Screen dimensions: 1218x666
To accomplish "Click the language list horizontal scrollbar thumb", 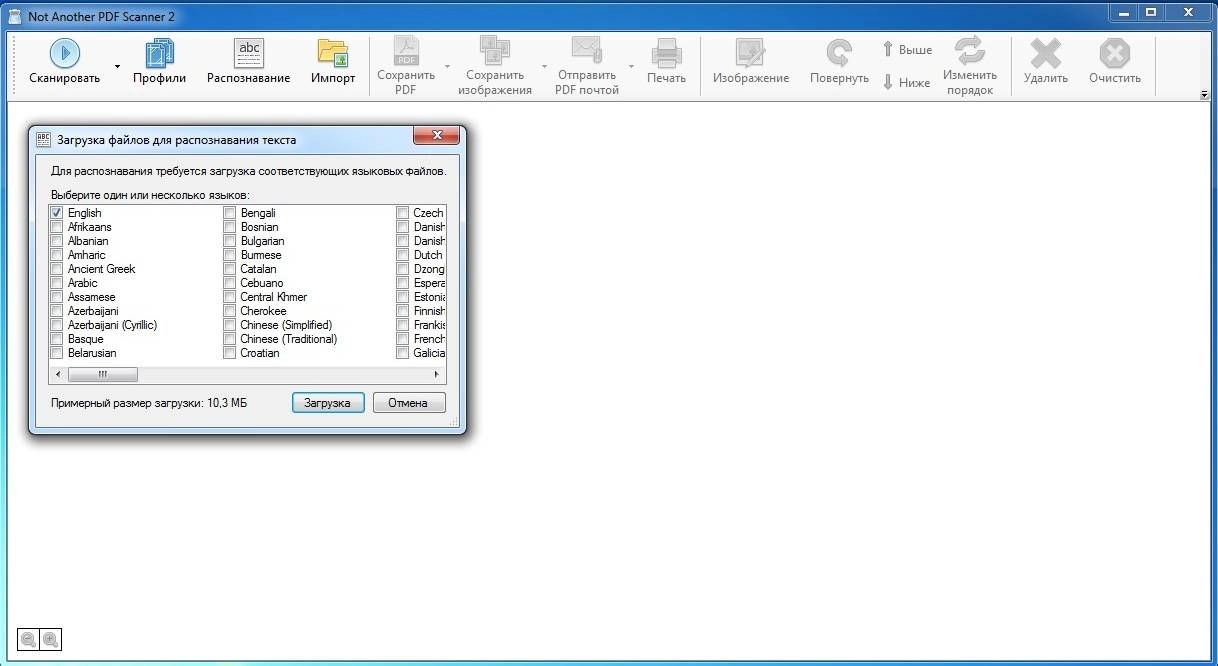I will (102, 374).
